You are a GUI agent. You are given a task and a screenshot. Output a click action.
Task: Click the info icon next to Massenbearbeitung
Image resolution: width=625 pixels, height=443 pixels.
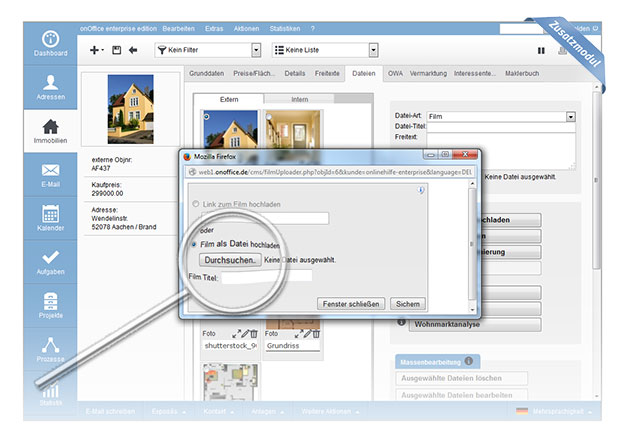(x=469, y=361)
